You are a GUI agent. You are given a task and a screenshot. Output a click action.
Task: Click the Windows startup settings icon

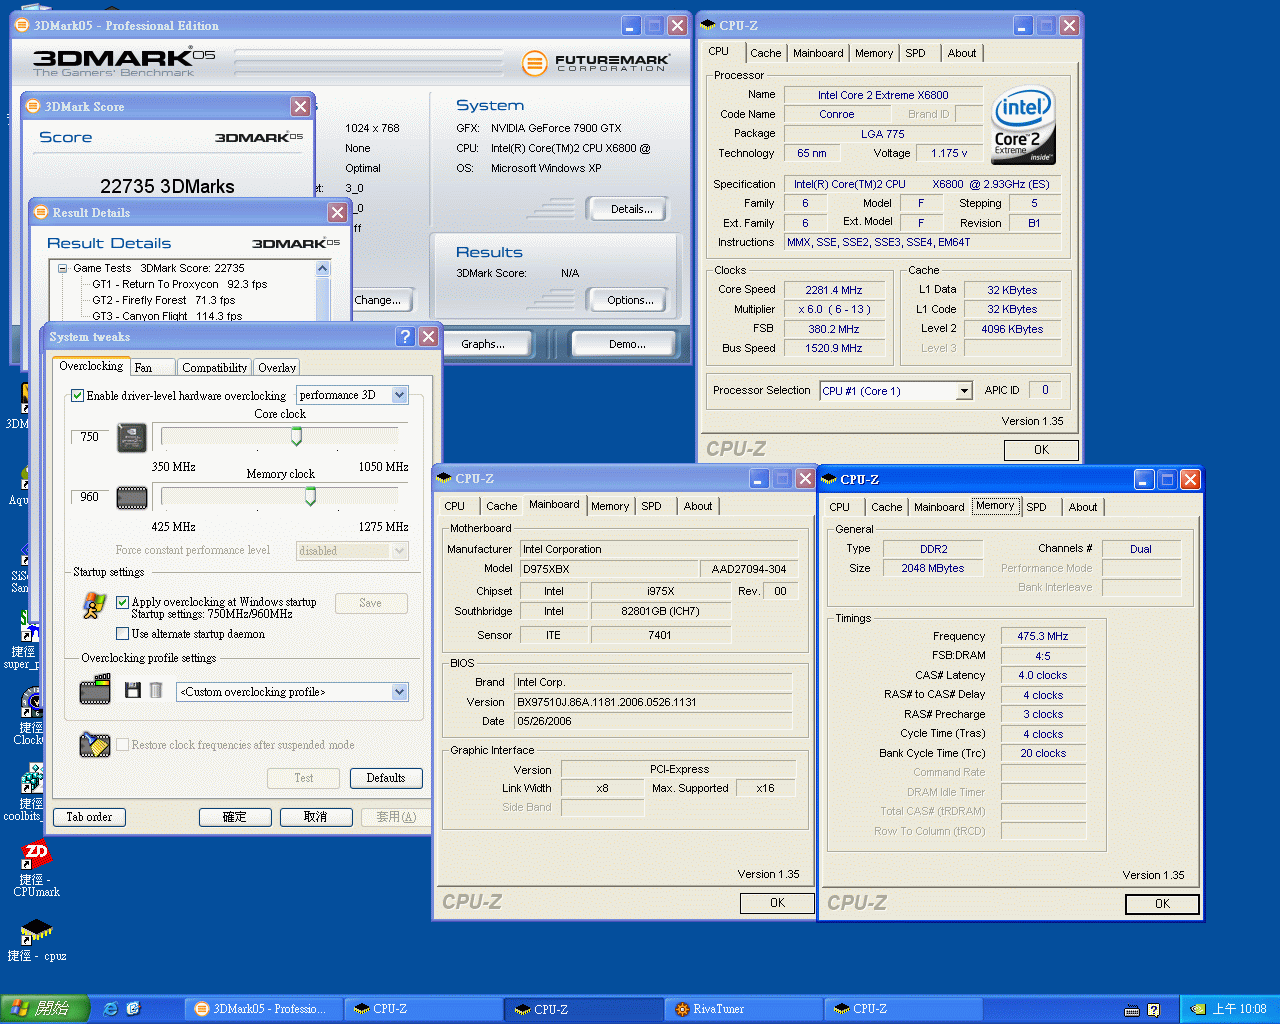coord(95,604)
